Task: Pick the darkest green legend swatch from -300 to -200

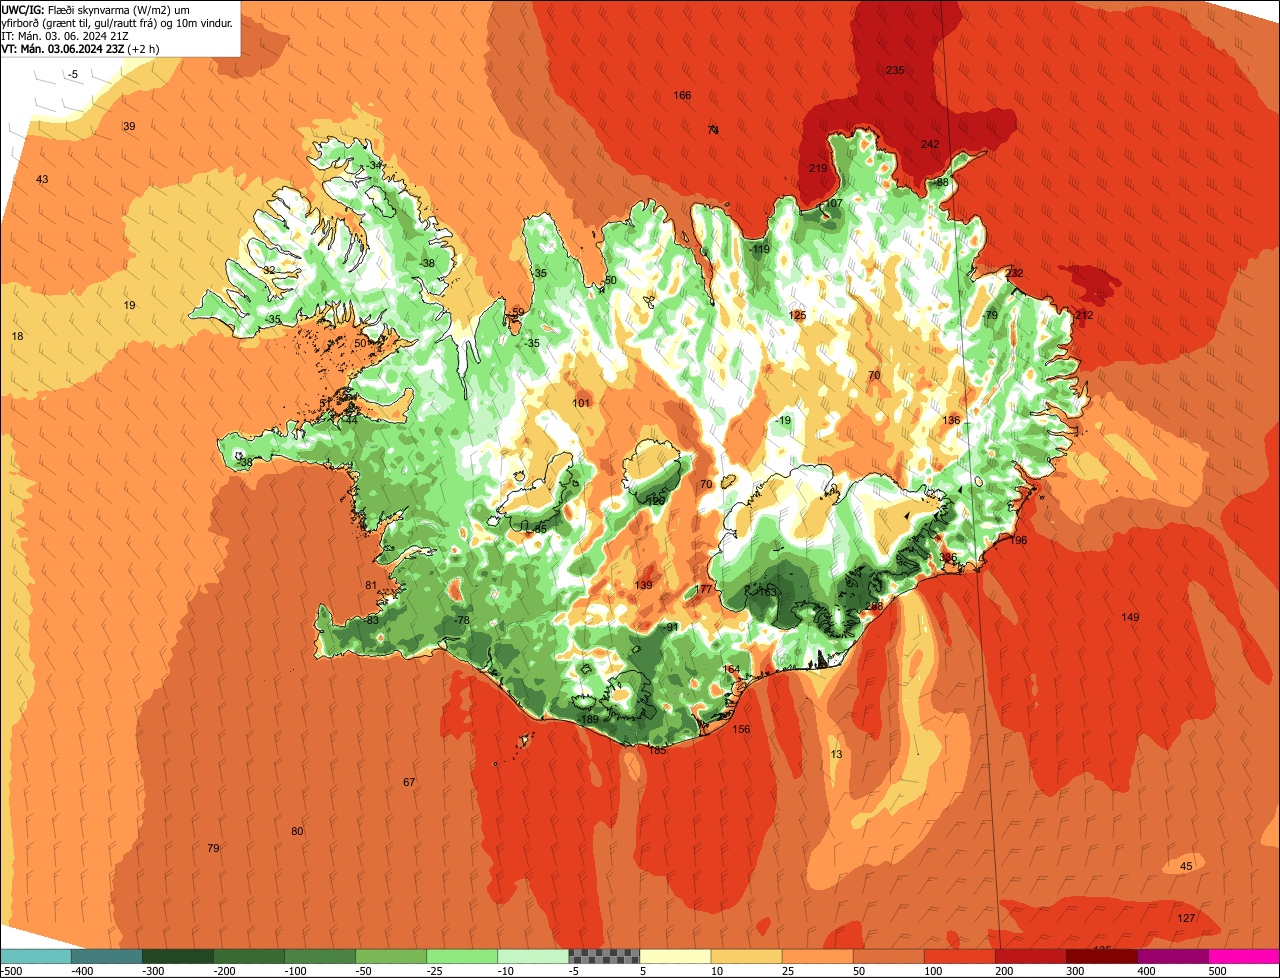Action: (177, 956)
